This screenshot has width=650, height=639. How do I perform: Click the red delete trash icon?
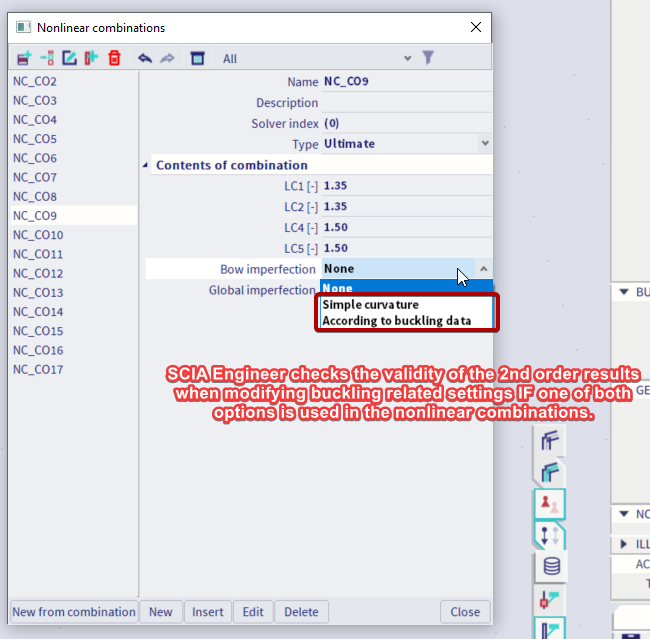114,58
